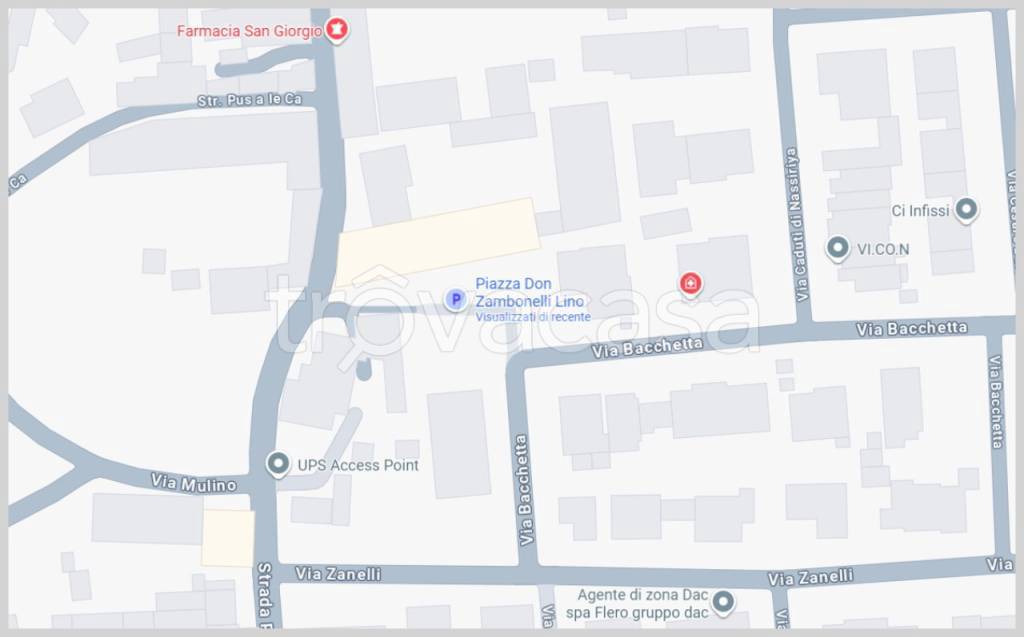Open the UPS Access Point pin
Viewport: 1024px width, 637px height.
(278, 465)
